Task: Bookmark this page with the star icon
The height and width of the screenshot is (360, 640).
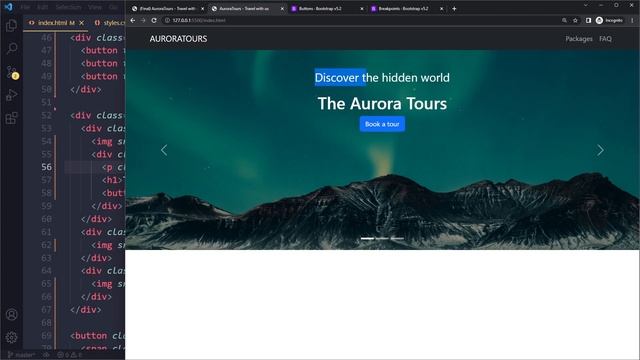Action: [576, 20]
